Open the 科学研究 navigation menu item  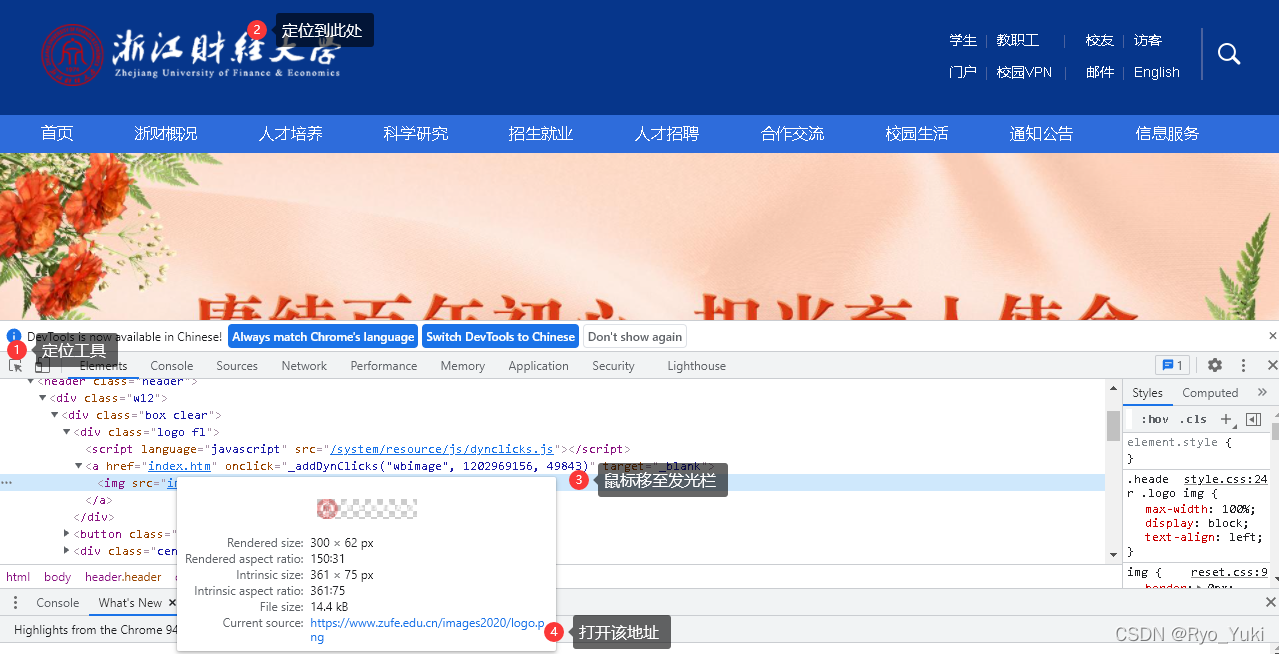(x=416, y=134)
